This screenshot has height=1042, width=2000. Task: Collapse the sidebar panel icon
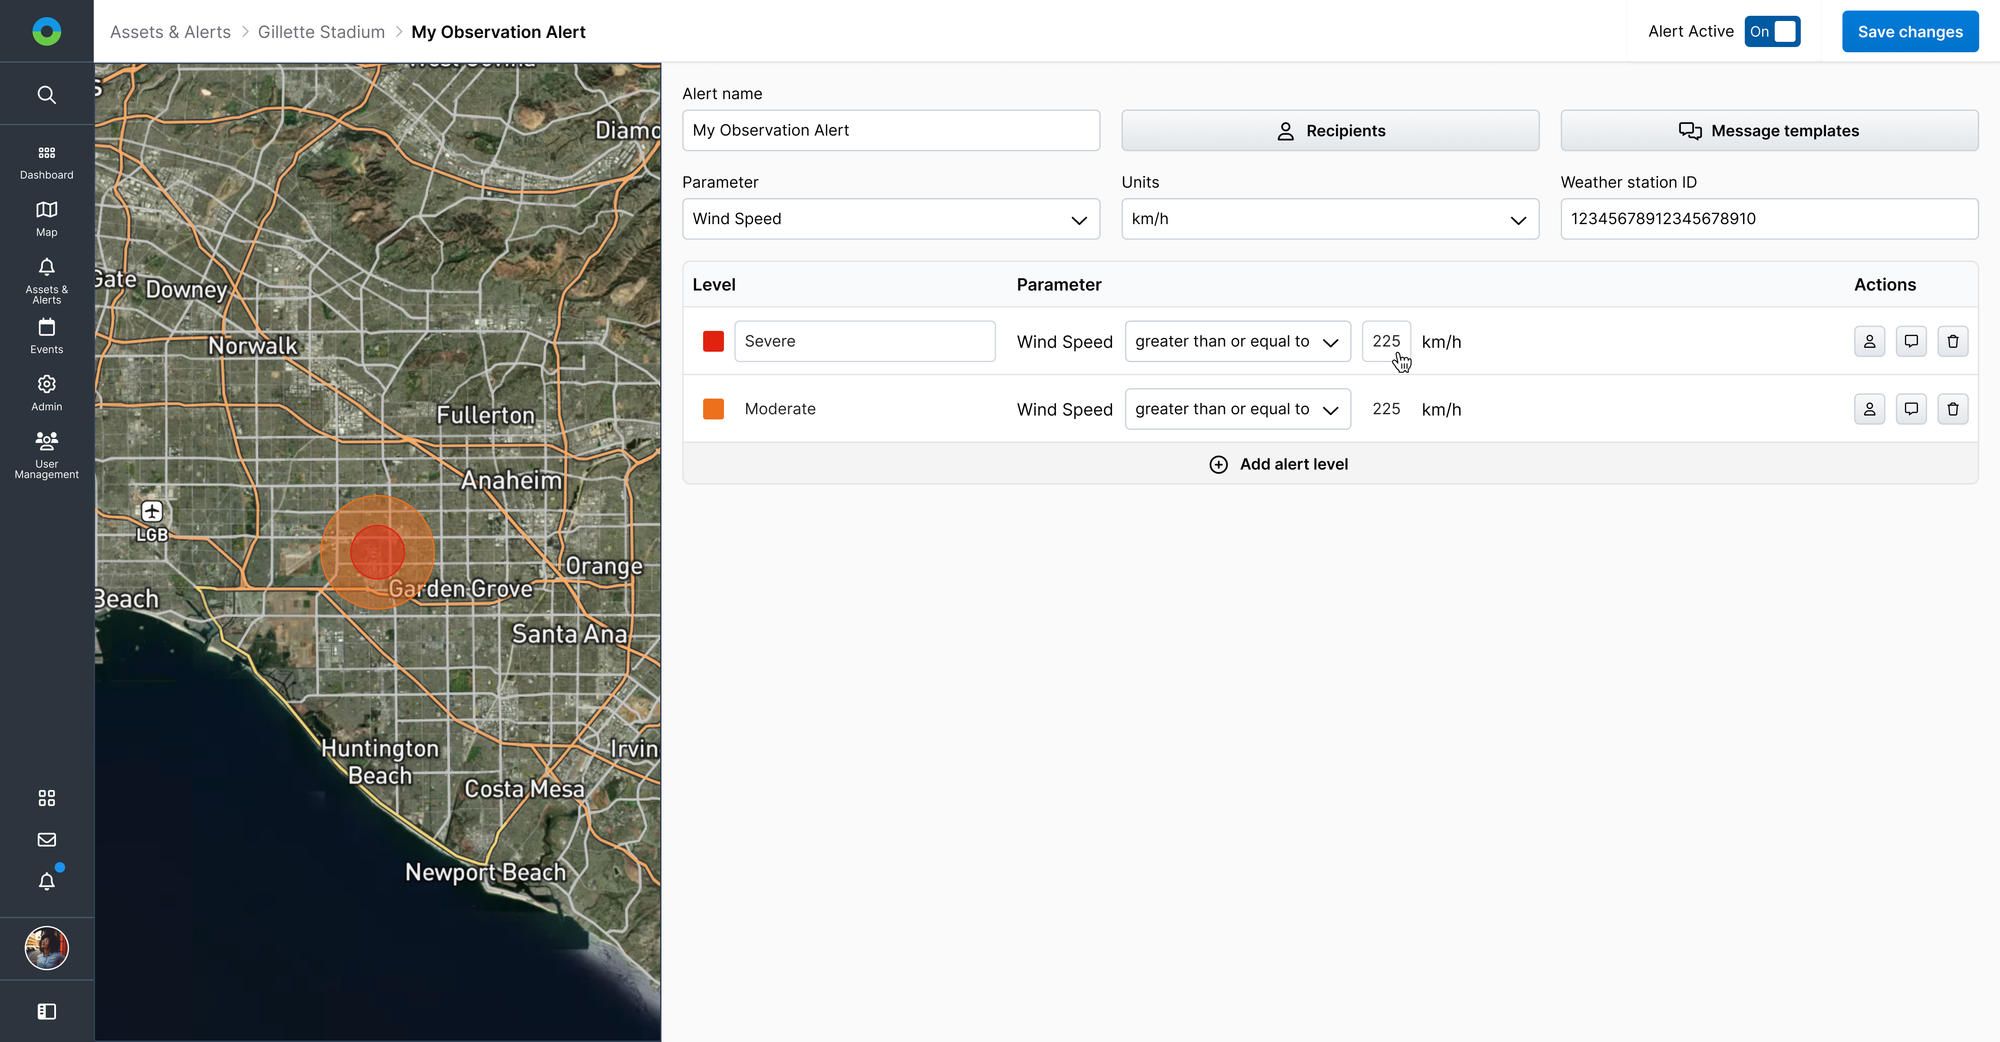click(47, 1012)
